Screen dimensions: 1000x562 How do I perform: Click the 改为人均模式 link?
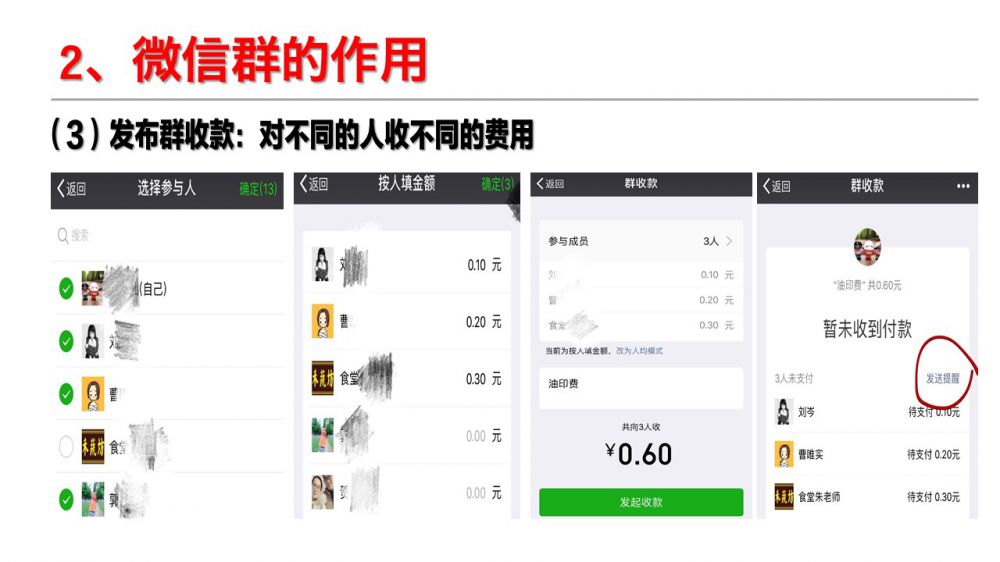coord(639,351)
